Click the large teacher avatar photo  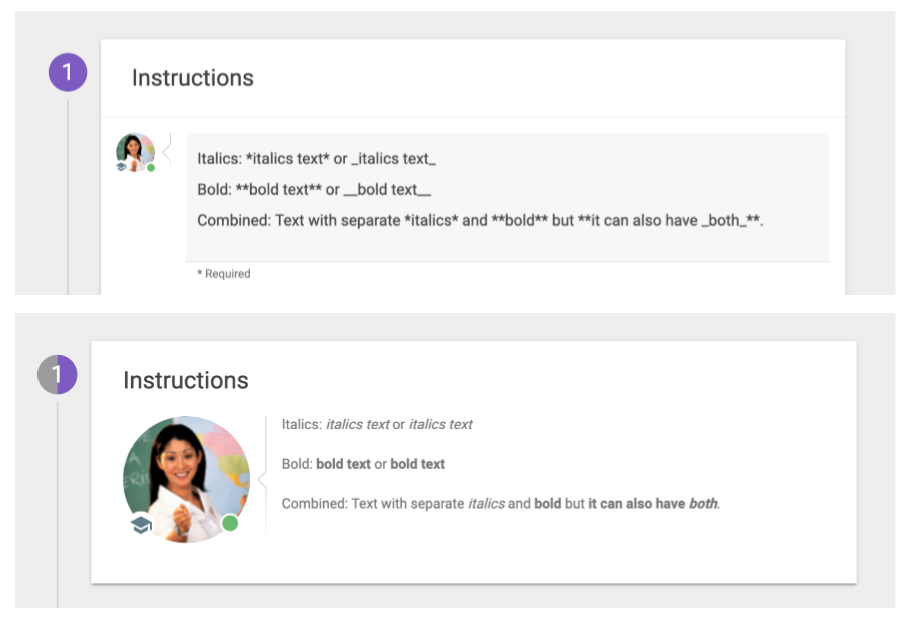(x=186, y=479)
